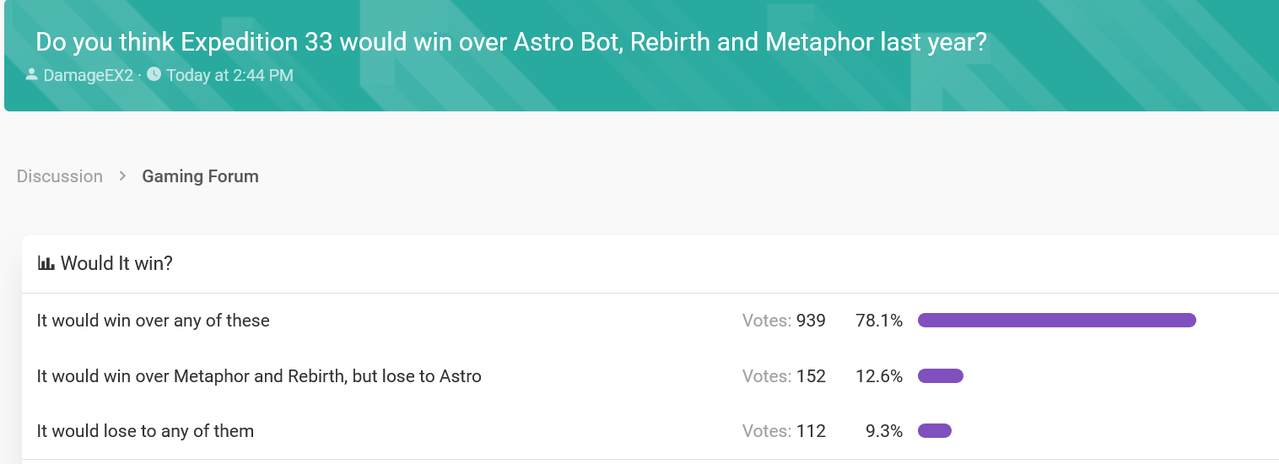Select the "lose to Astro" poll option
The image size is (1279, 464).
(259, 376)
